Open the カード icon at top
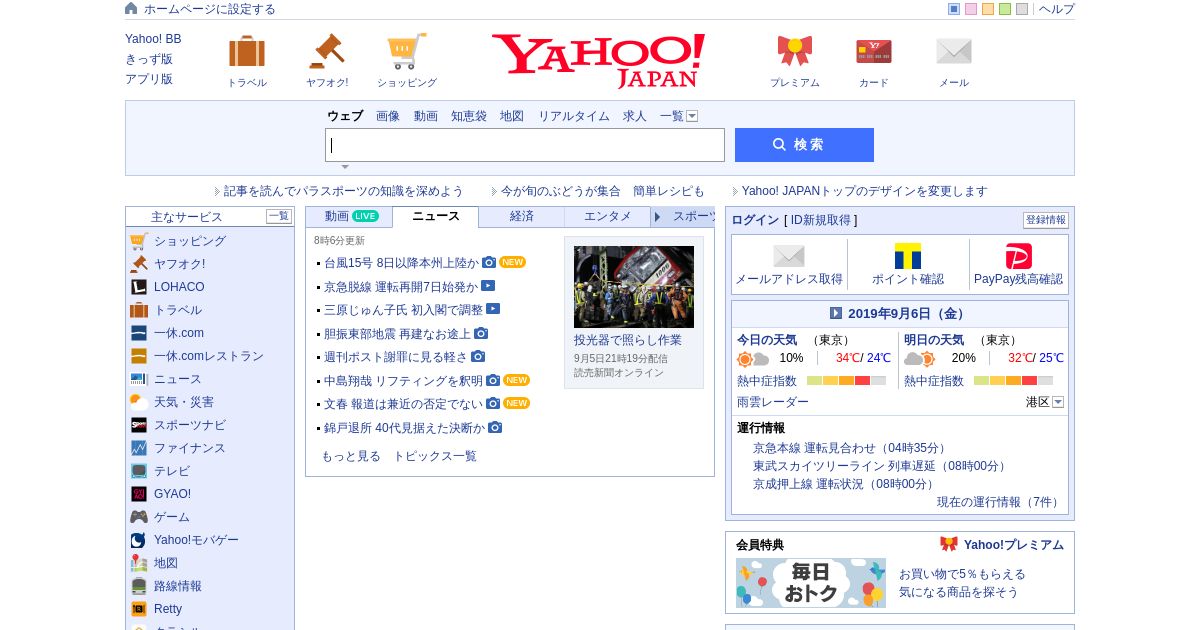 (874, 51)
